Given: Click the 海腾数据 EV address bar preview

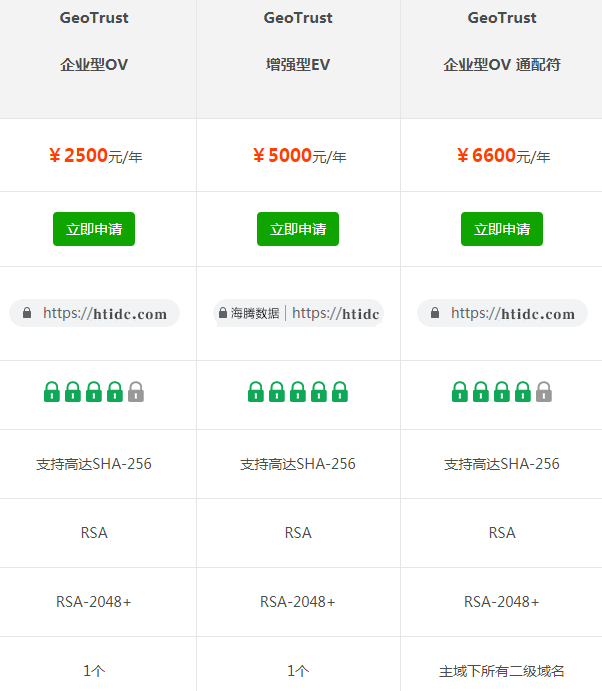Looking at the screenshot, I should tap(298, 313).
